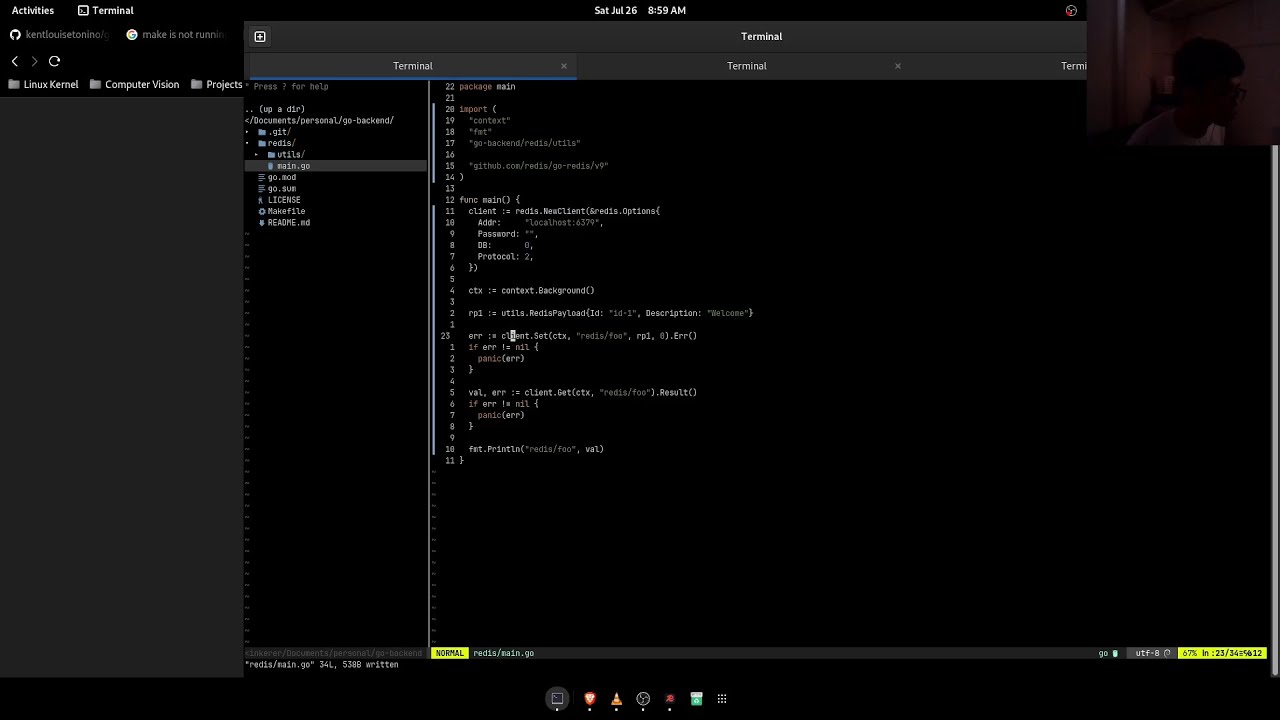Click the "localhost:6379" address string
The height and width of the screenshot is (720, 1280).
pos(562,222)
